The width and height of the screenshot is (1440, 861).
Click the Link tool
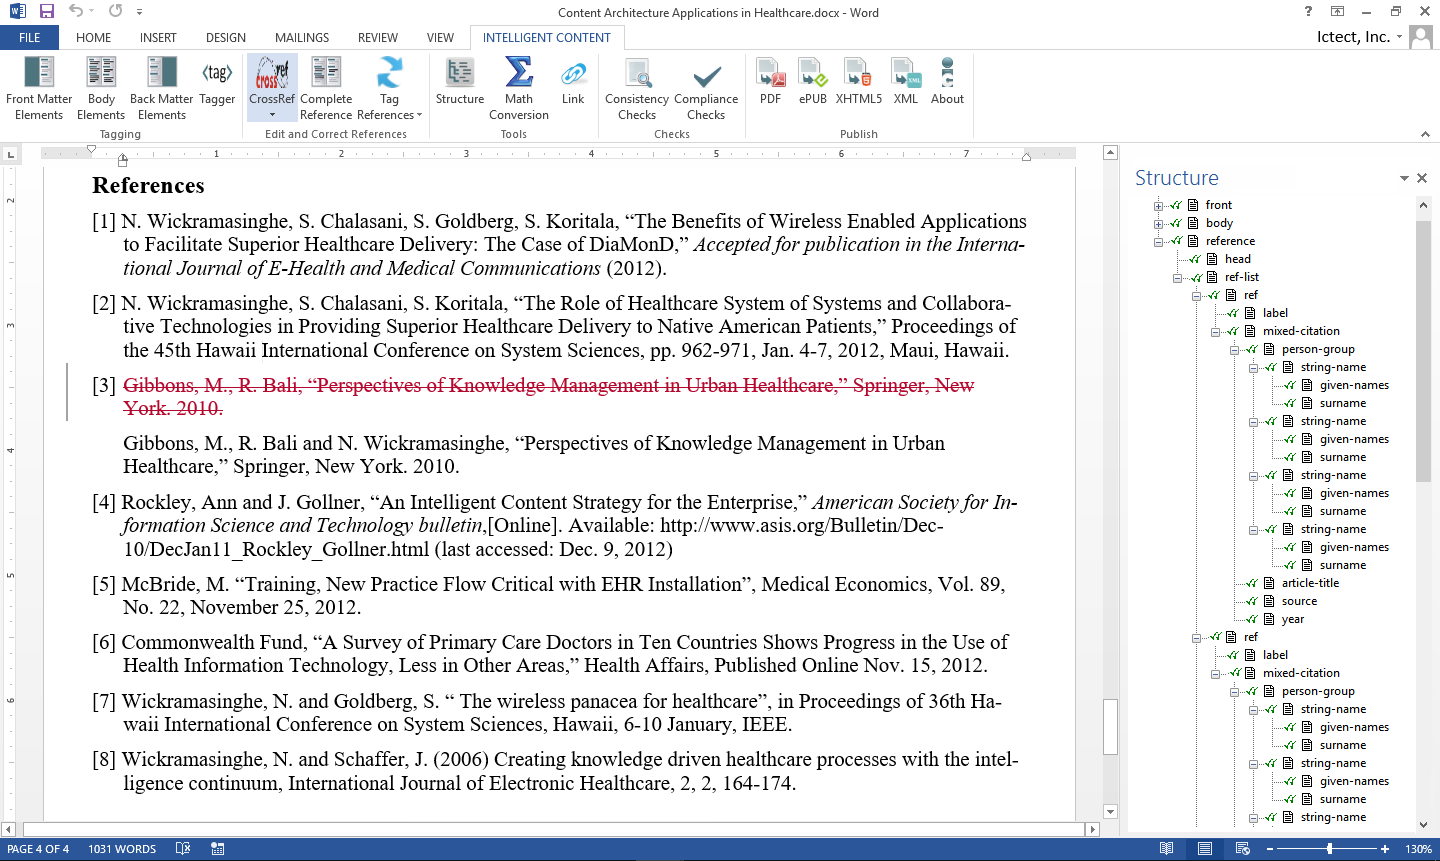click(573, 81)
